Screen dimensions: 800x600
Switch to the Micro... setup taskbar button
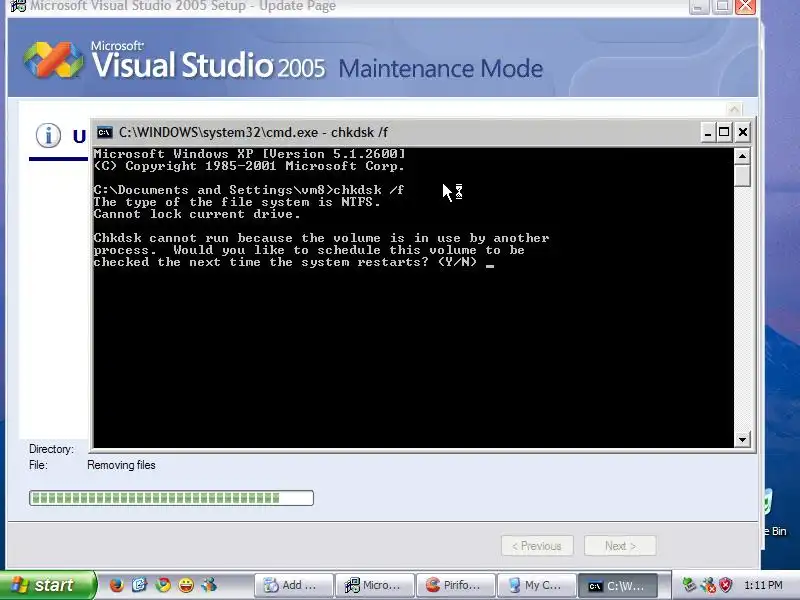click(x=374, y=585)
